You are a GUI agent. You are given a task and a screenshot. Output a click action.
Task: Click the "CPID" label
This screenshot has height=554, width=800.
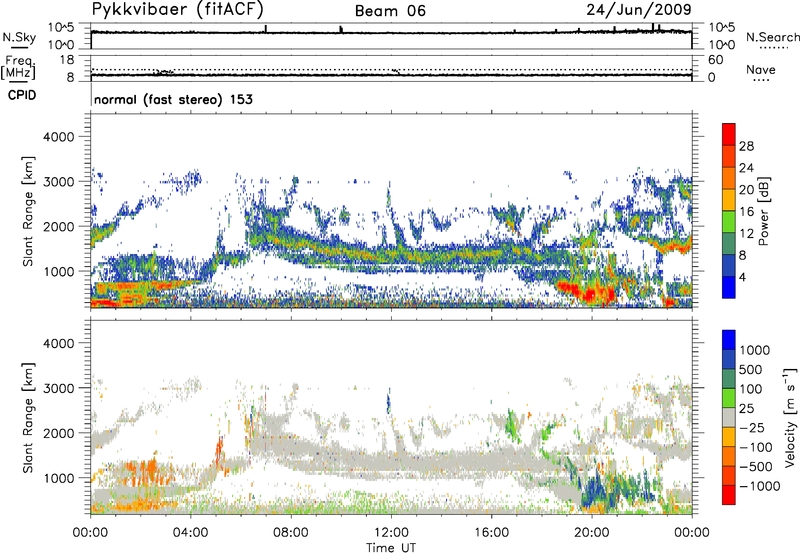[22, 95]
